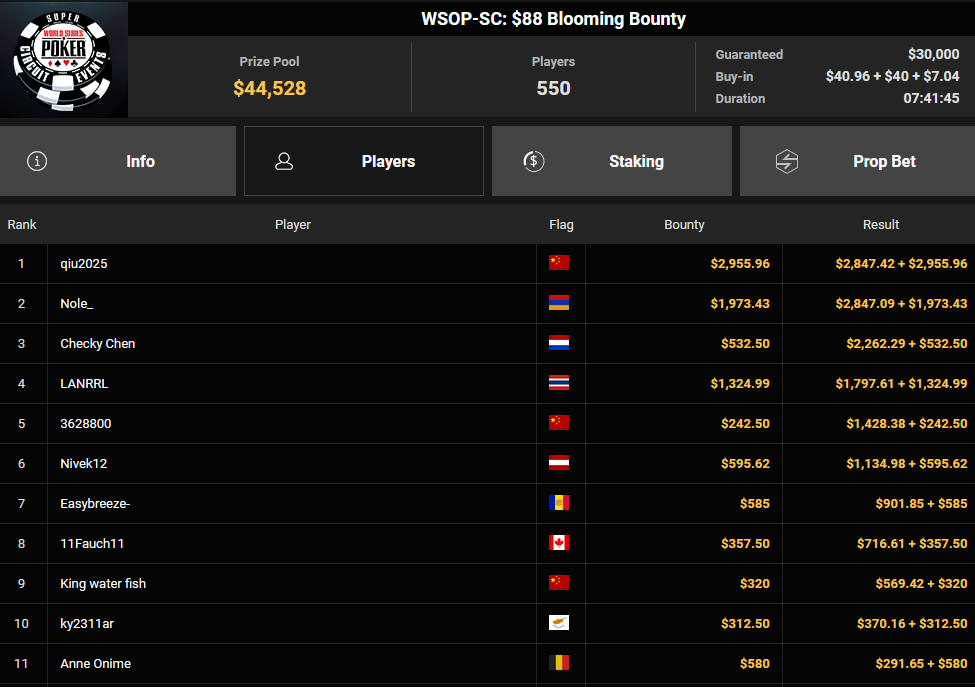Viewport: 975px width, 687px height.
Task: Open player King water fish
Action: click(x=103, y=583)
